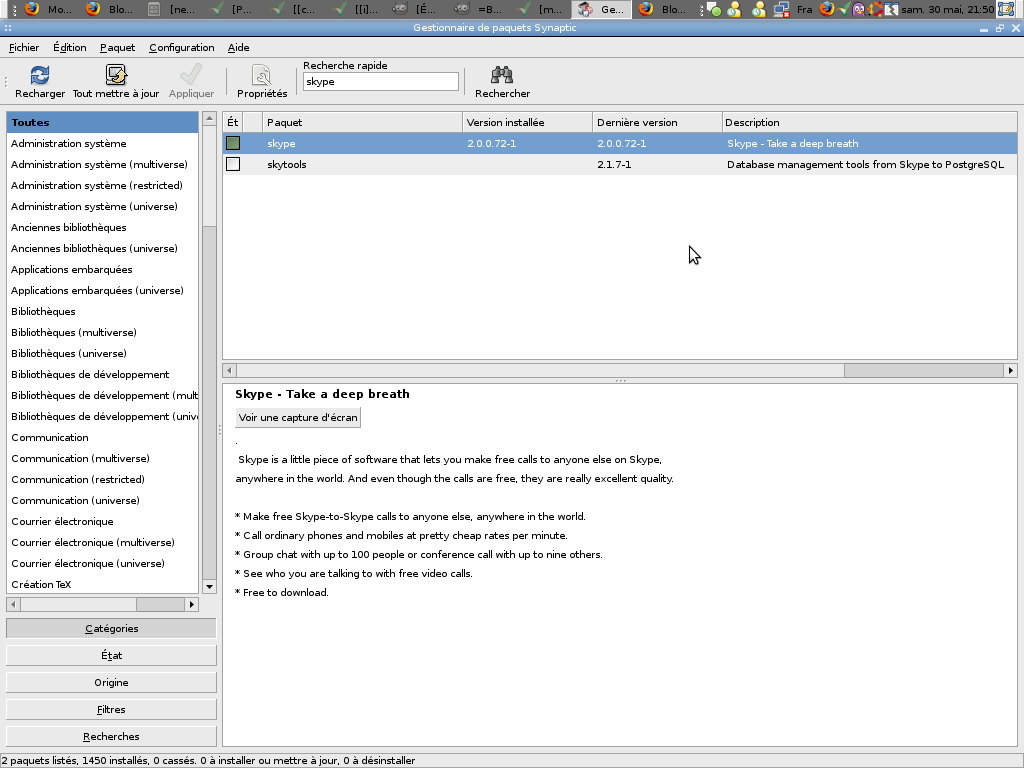Image resolution: width=1024 pixels, height=768 pixels.
Task: Select the Communication (multiverse) category
Action: [103, 458]
